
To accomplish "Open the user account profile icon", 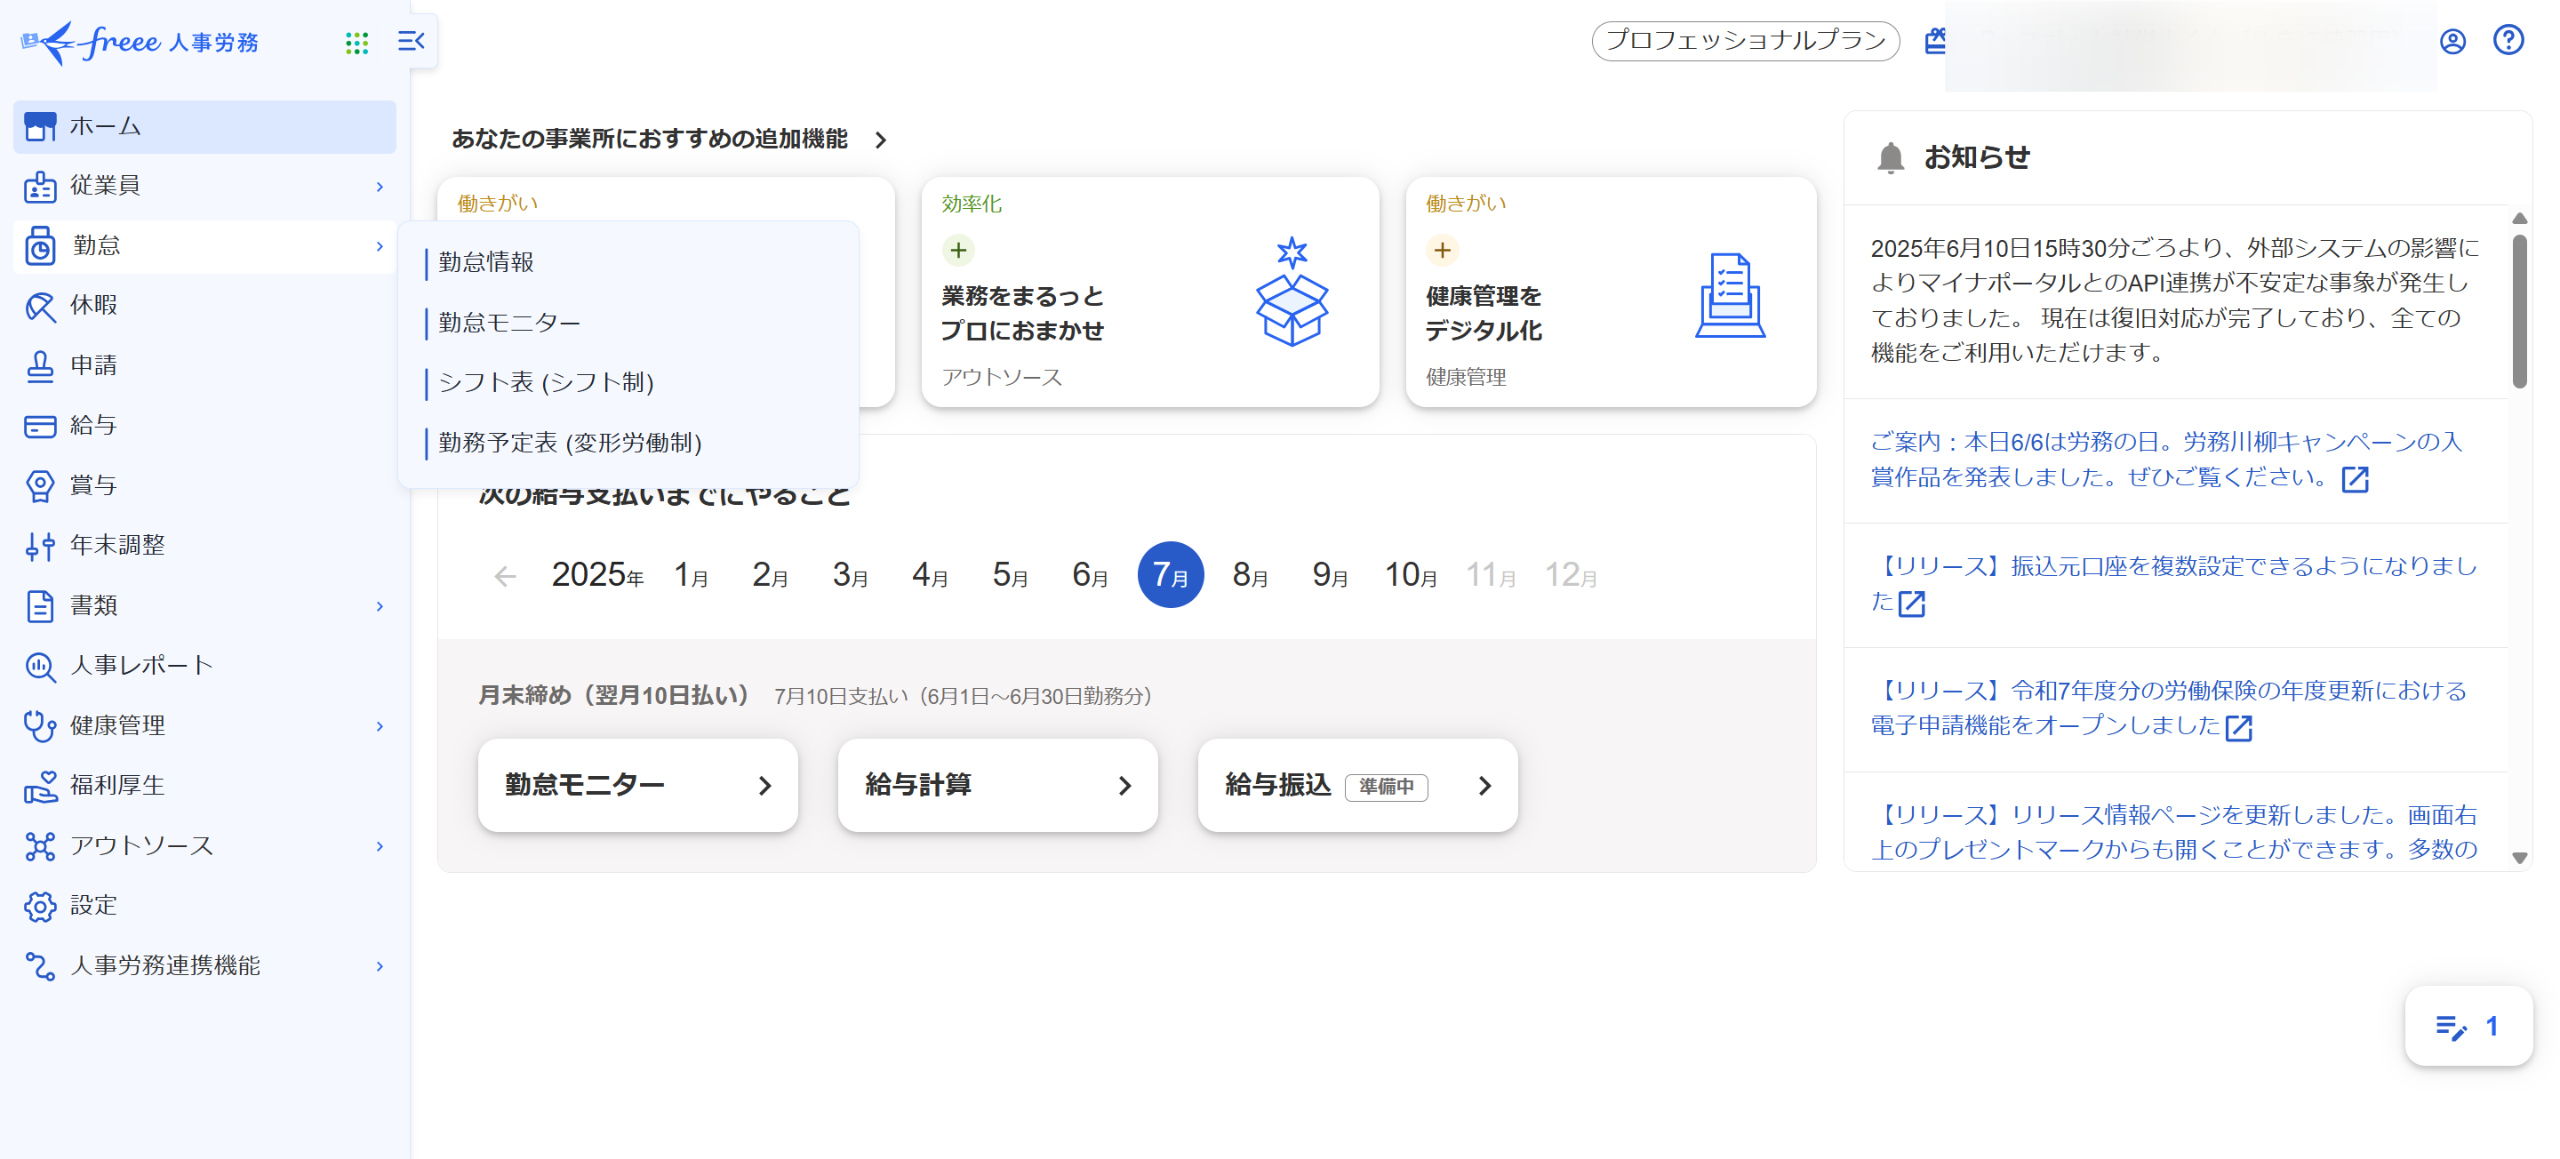I will [x=2452, y=41].
